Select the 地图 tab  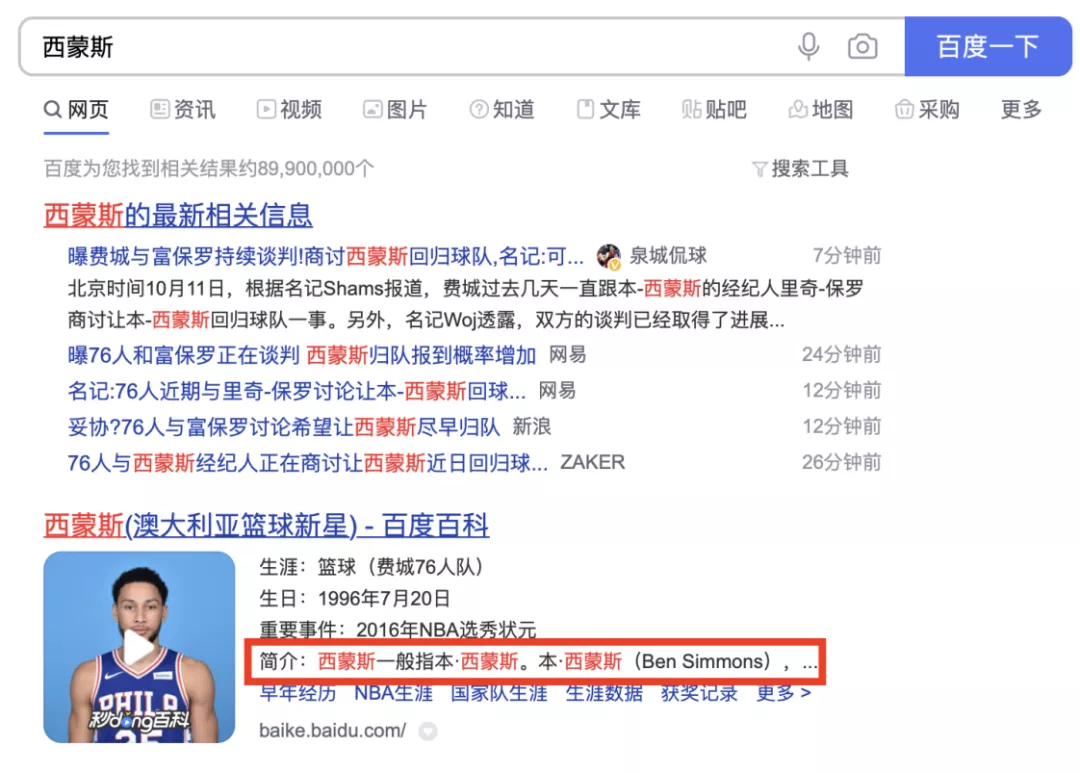click(x=821, y=110)
